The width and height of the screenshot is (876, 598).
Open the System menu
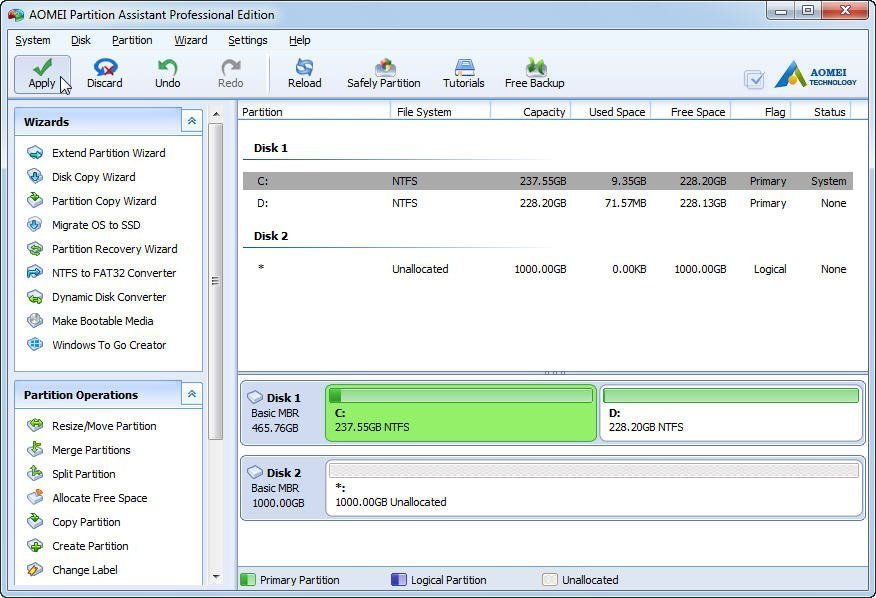pyautogui.click(x=33, y=40)
